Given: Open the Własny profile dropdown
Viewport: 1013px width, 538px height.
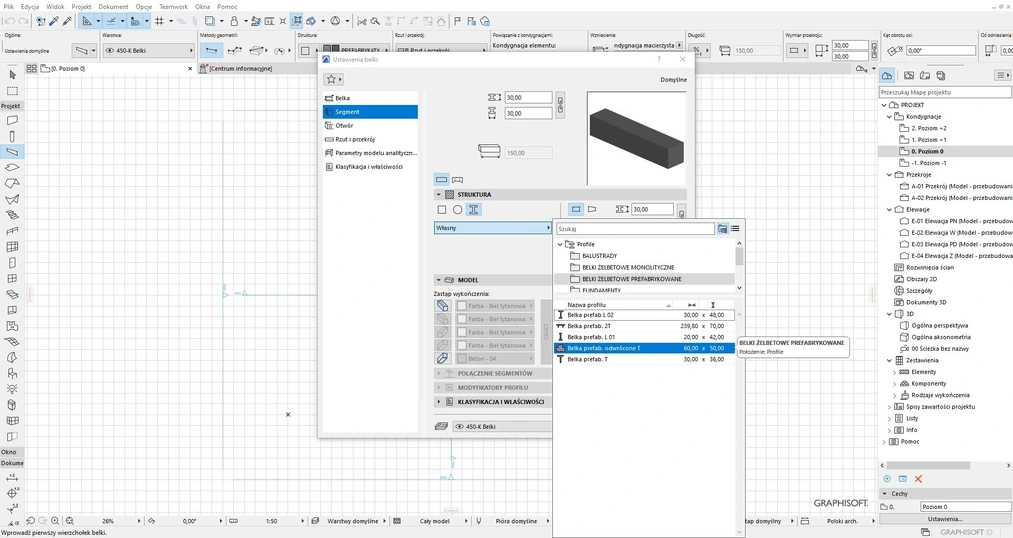Looking at the screenshot, I should point(492,228).
